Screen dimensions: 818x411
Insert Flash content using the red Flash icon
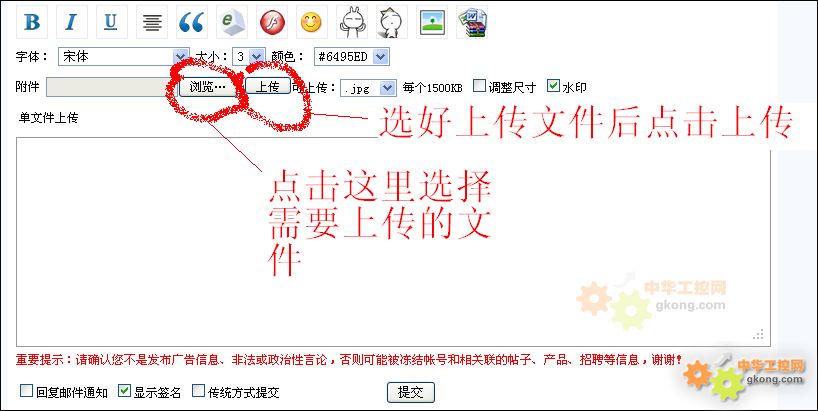(x=272, y=22)
